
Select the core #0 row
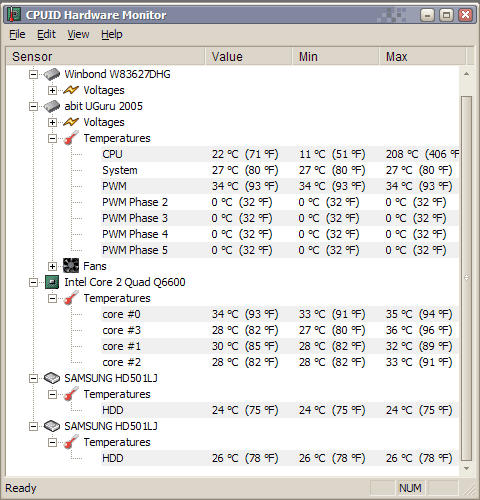tap(280, 314)
